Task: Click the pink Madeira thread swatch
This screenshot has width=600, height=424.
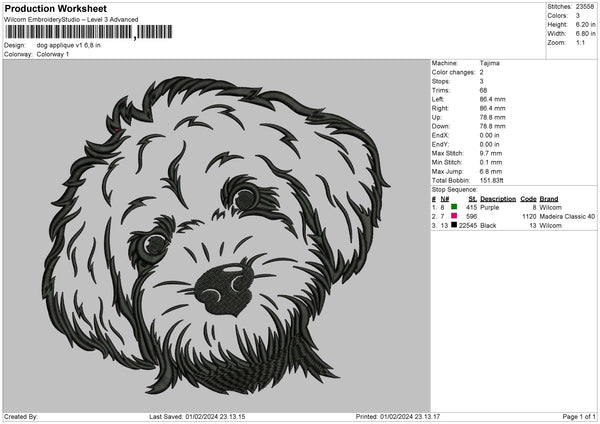Action: click(454, 216)
